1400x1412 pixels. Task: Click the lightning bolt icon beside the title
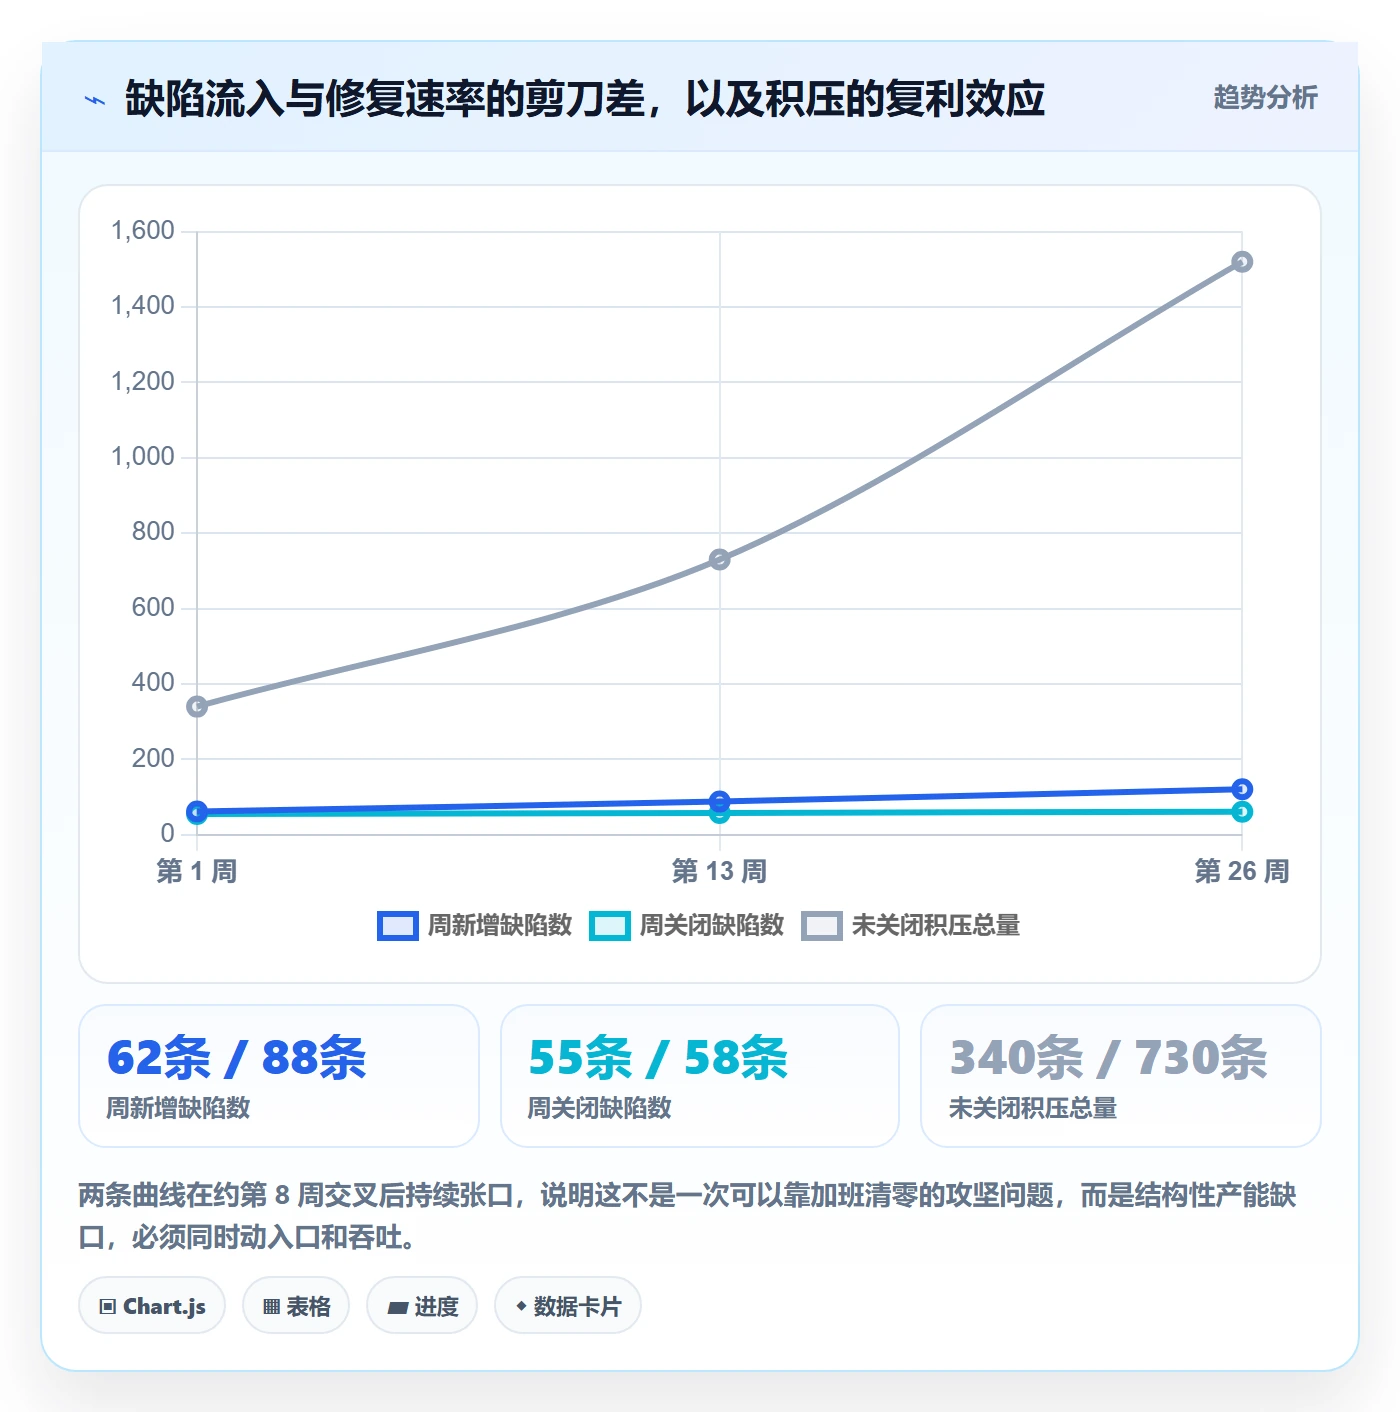[95, 100]
